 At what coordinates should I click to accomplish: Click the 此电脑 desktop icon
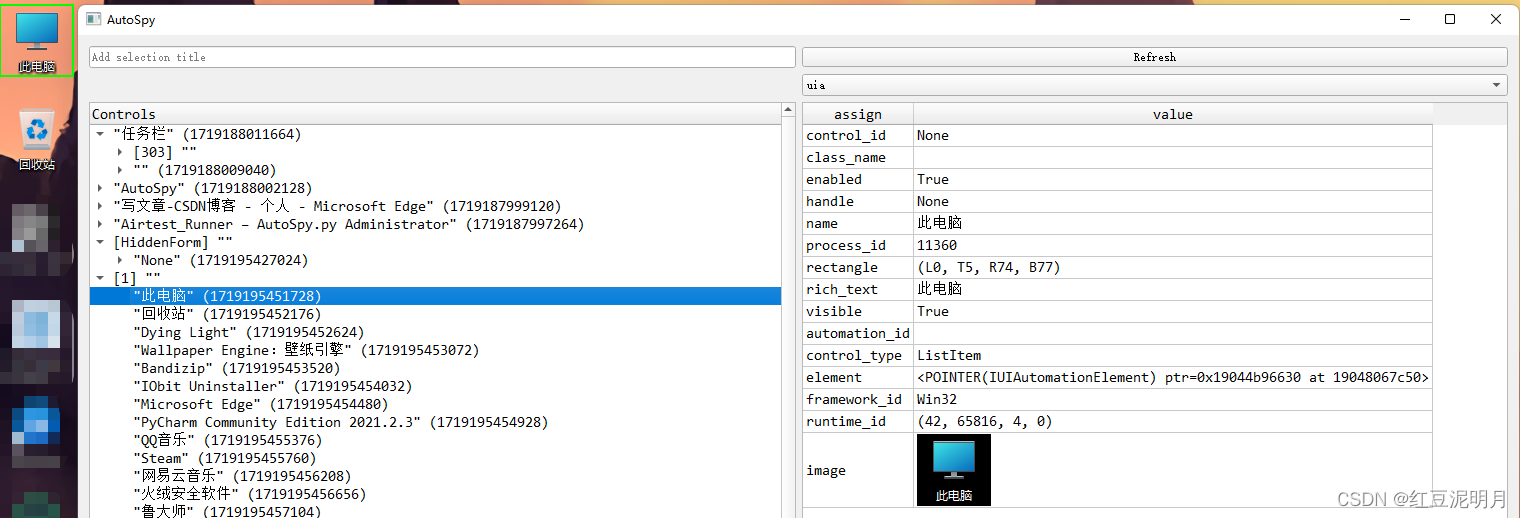(37, 40)
